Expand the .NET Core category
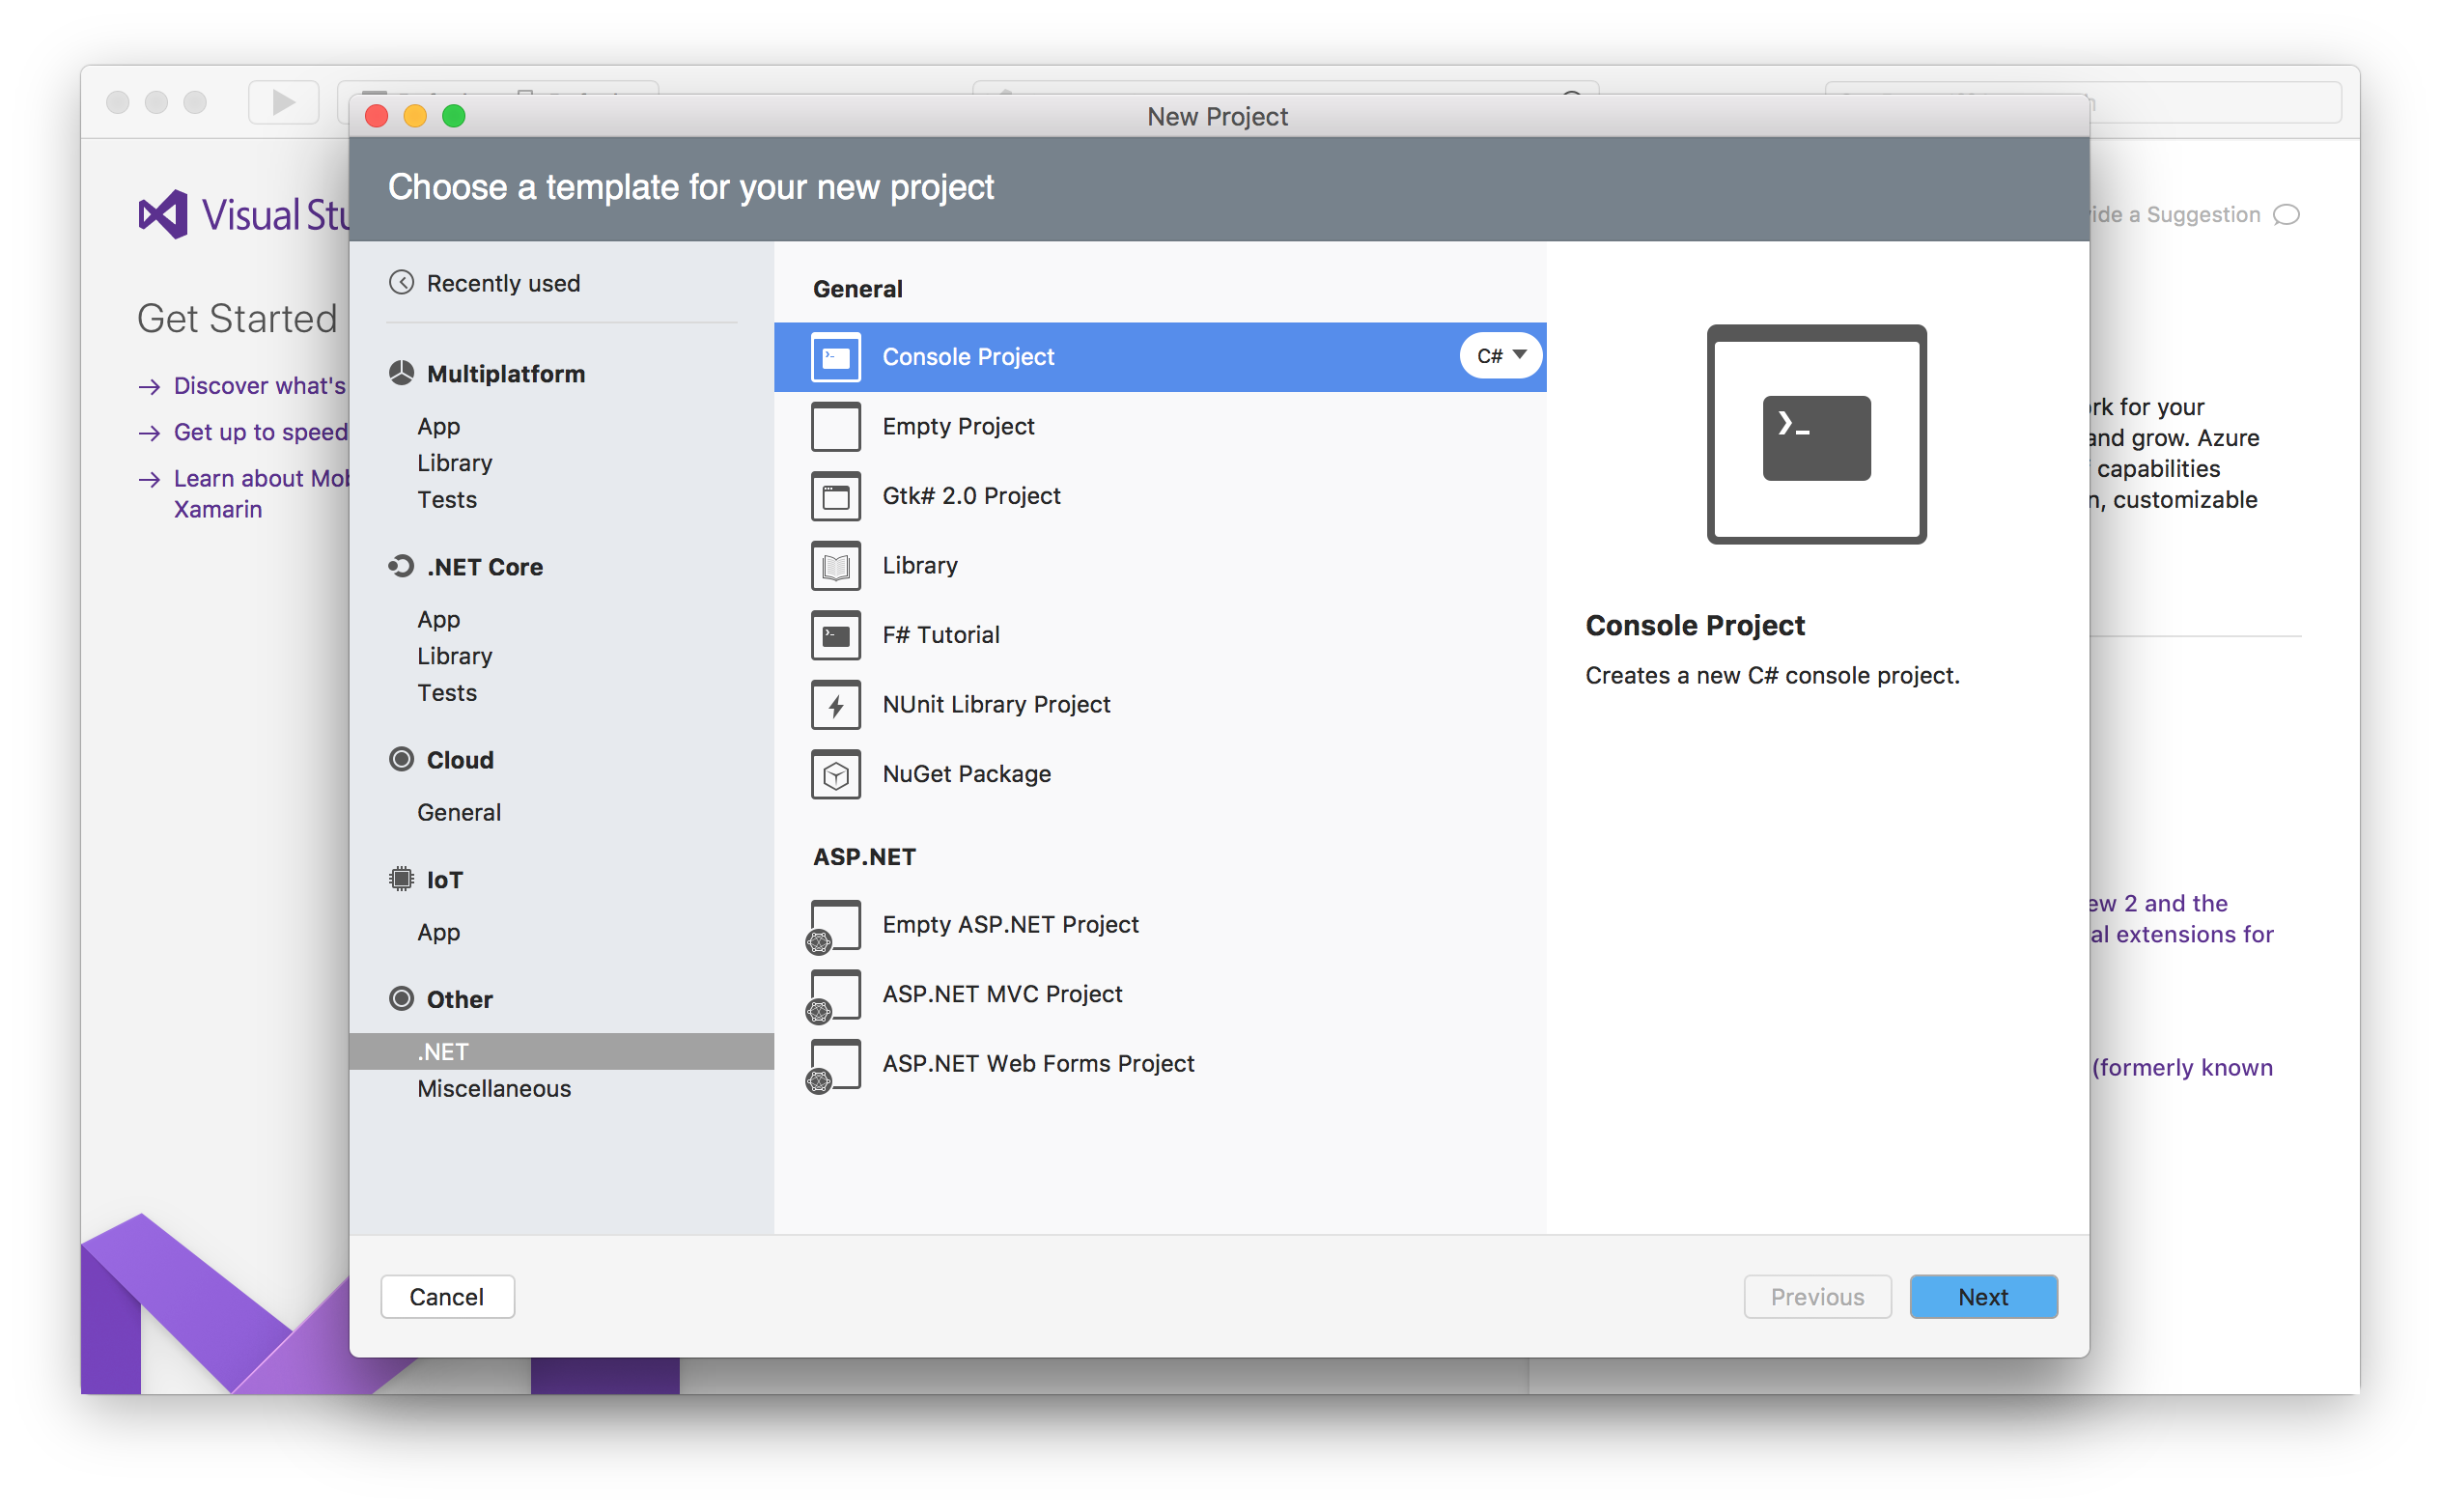The height and width of the screenshot is (1512, 2441). coord(485,567)
